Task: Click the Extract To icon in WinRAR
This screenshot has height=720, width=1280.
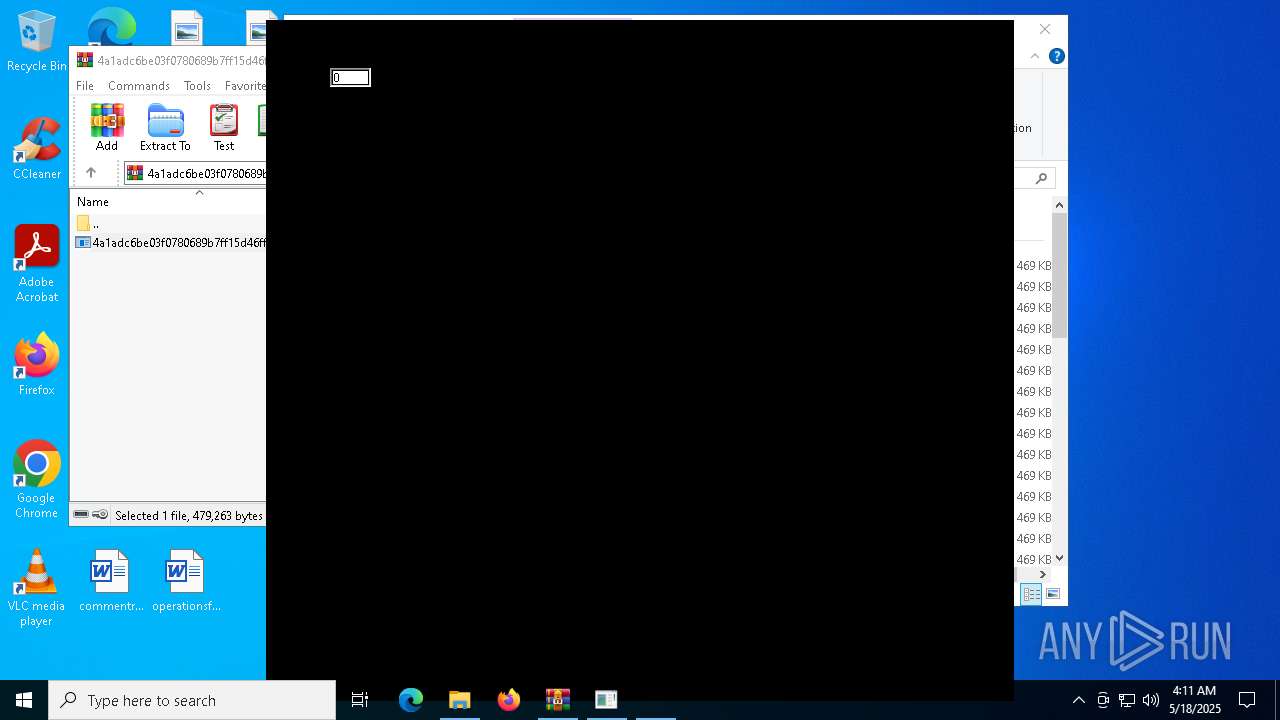Action: [x=165, y=127]
